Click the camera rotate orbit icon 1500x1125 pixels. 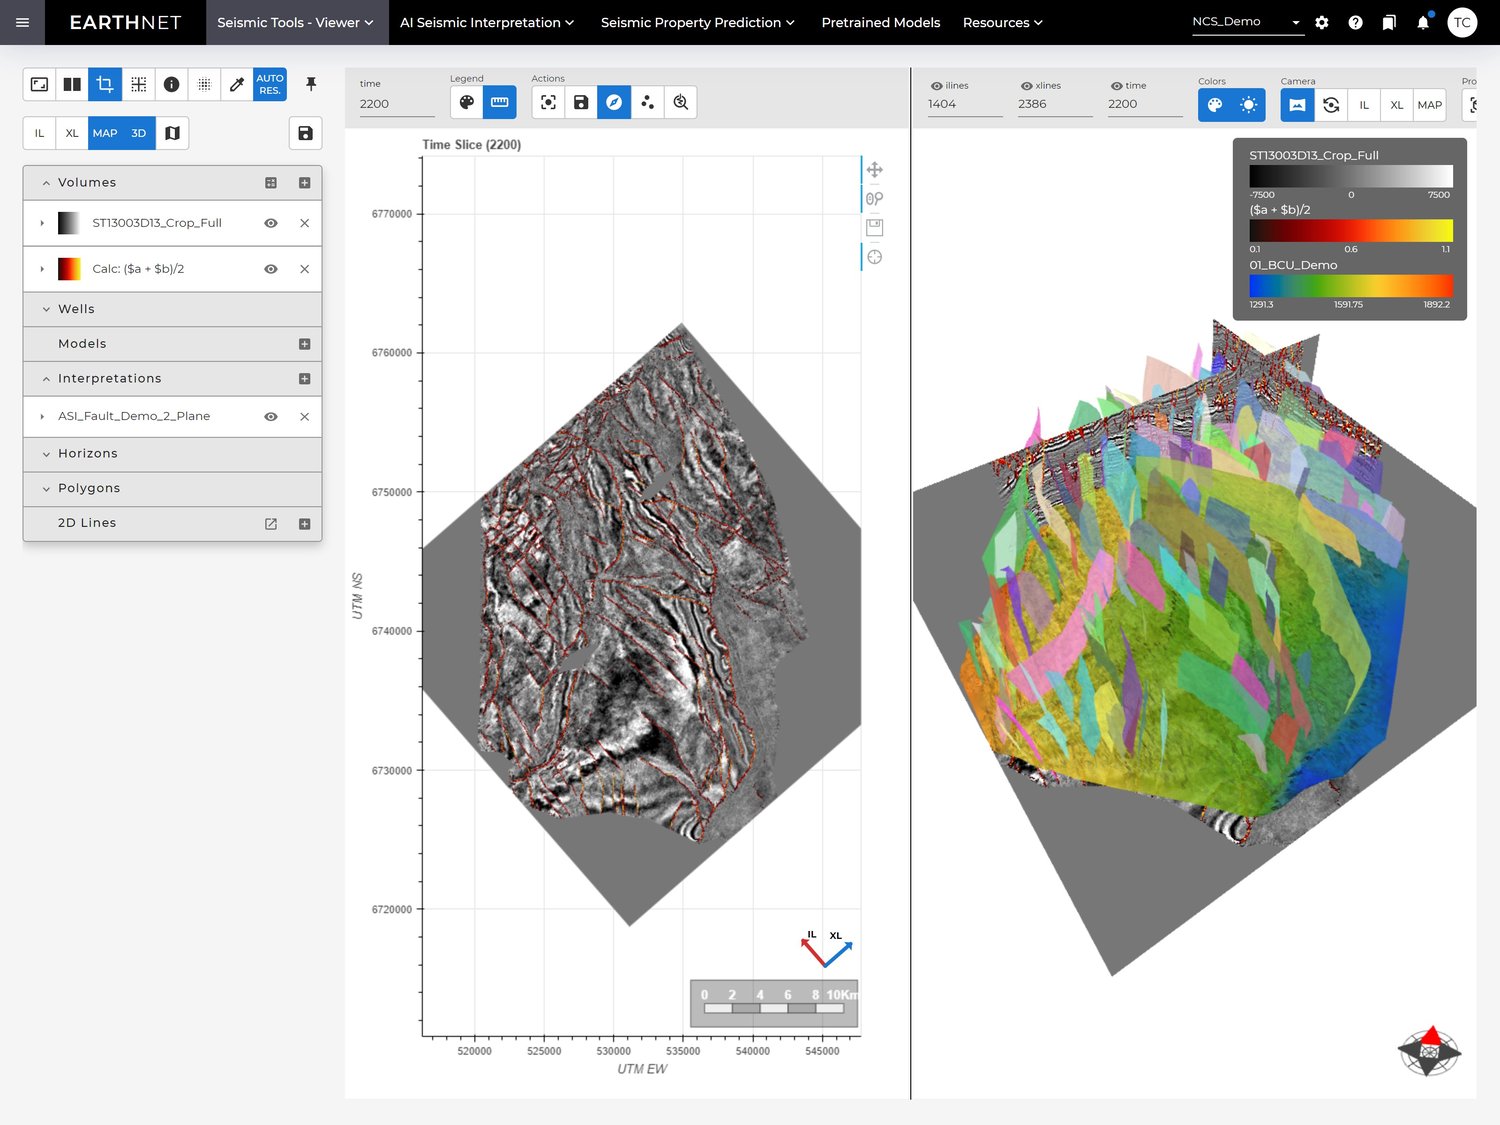[1331, 104]
